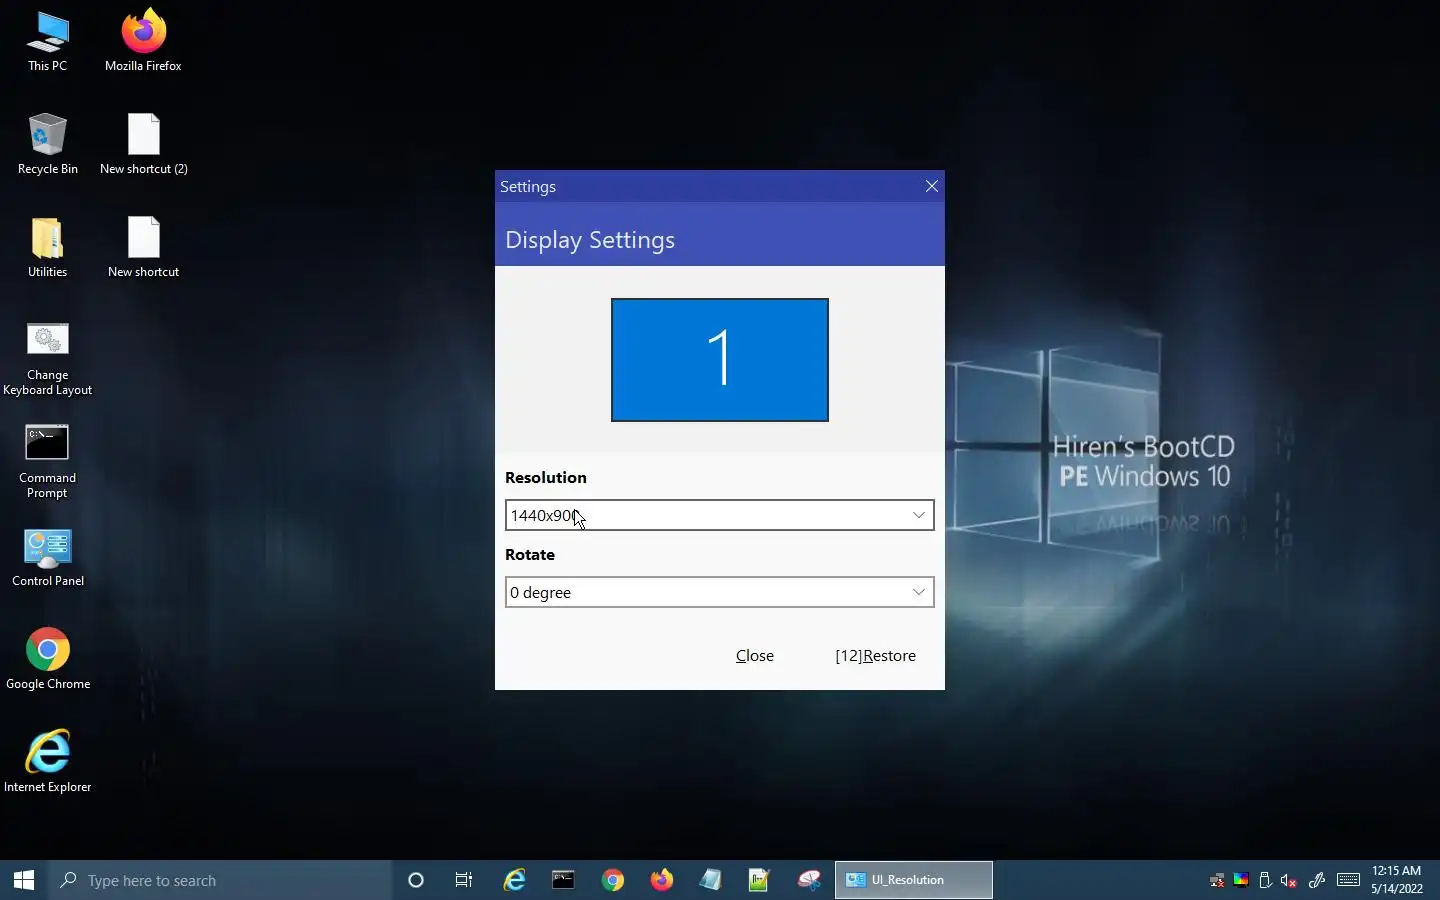Open the on-screen keyboard tray icon
This screenshot has height=900, width=1440.
[1348, 880]
